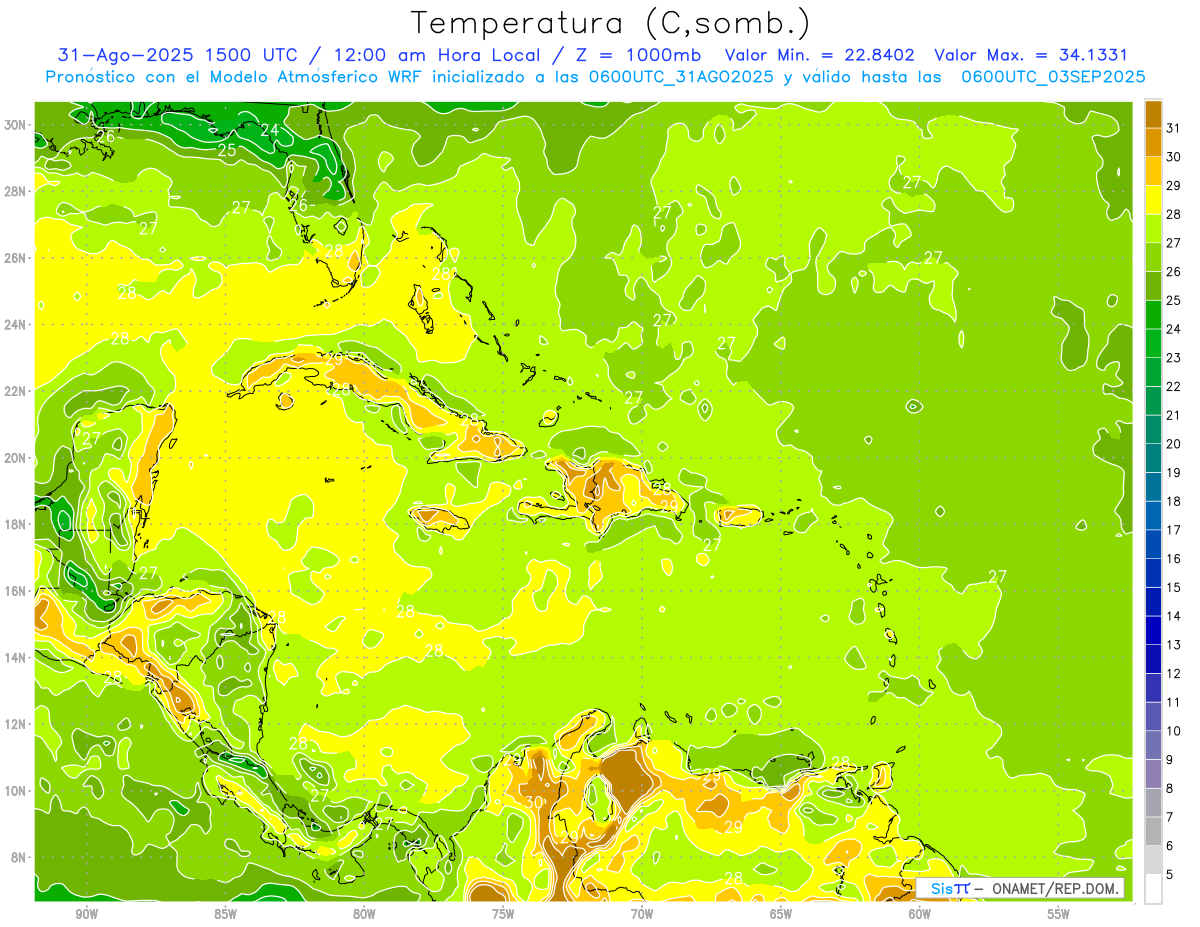The width and height of the screenshot is (1200, 927).
Task: Click the '60W' longitude axis label
Action: (920, 914)
